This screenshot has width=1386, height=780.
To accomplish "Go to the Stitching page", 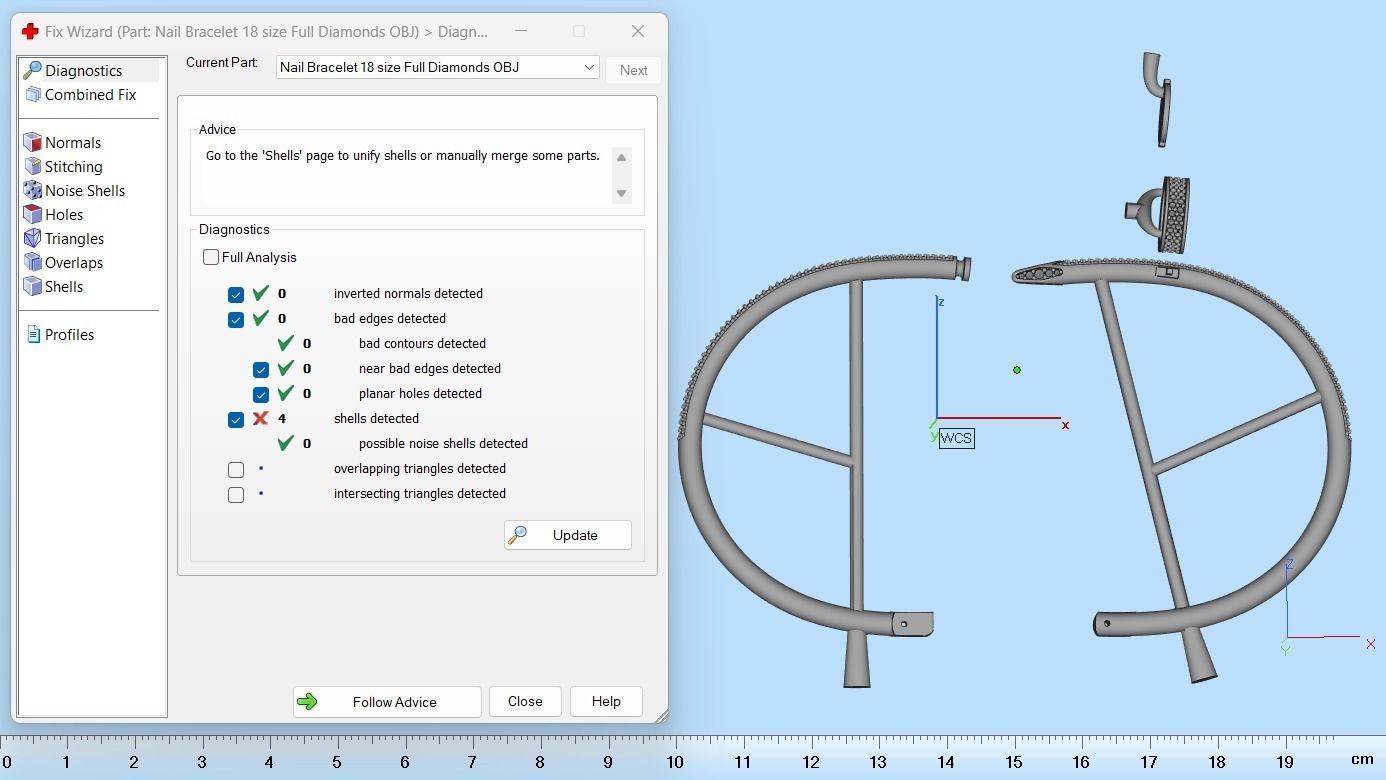I will [73, 166].
